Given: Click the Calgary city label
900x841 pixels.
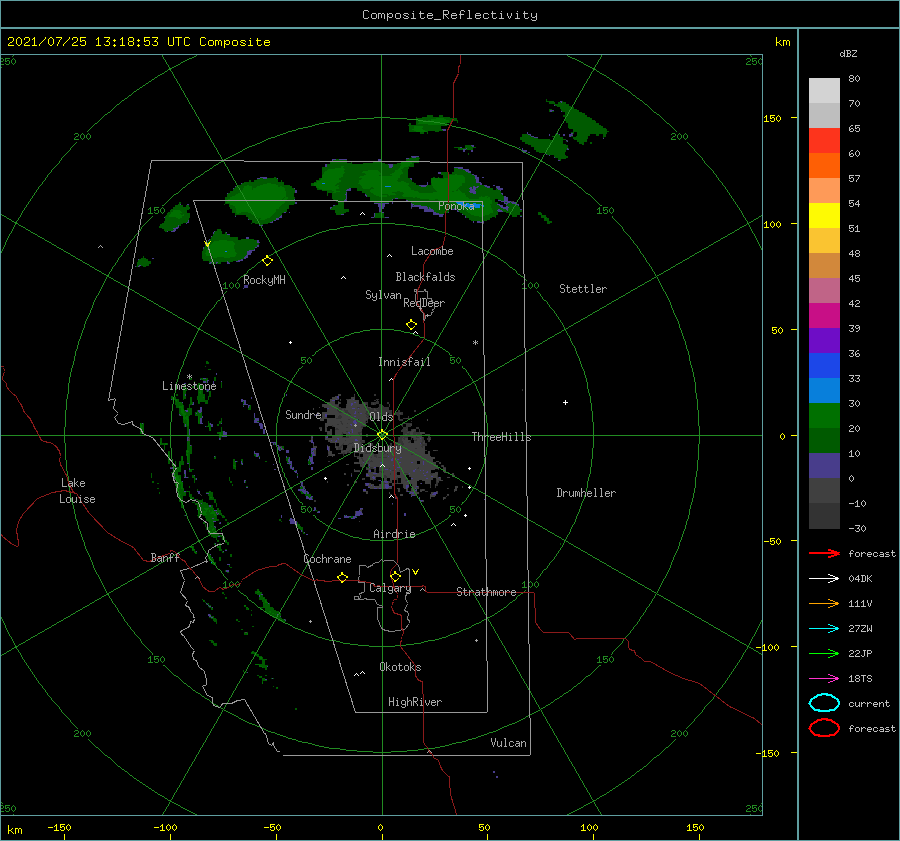Looking at the screenshot, I should [390, 588].
